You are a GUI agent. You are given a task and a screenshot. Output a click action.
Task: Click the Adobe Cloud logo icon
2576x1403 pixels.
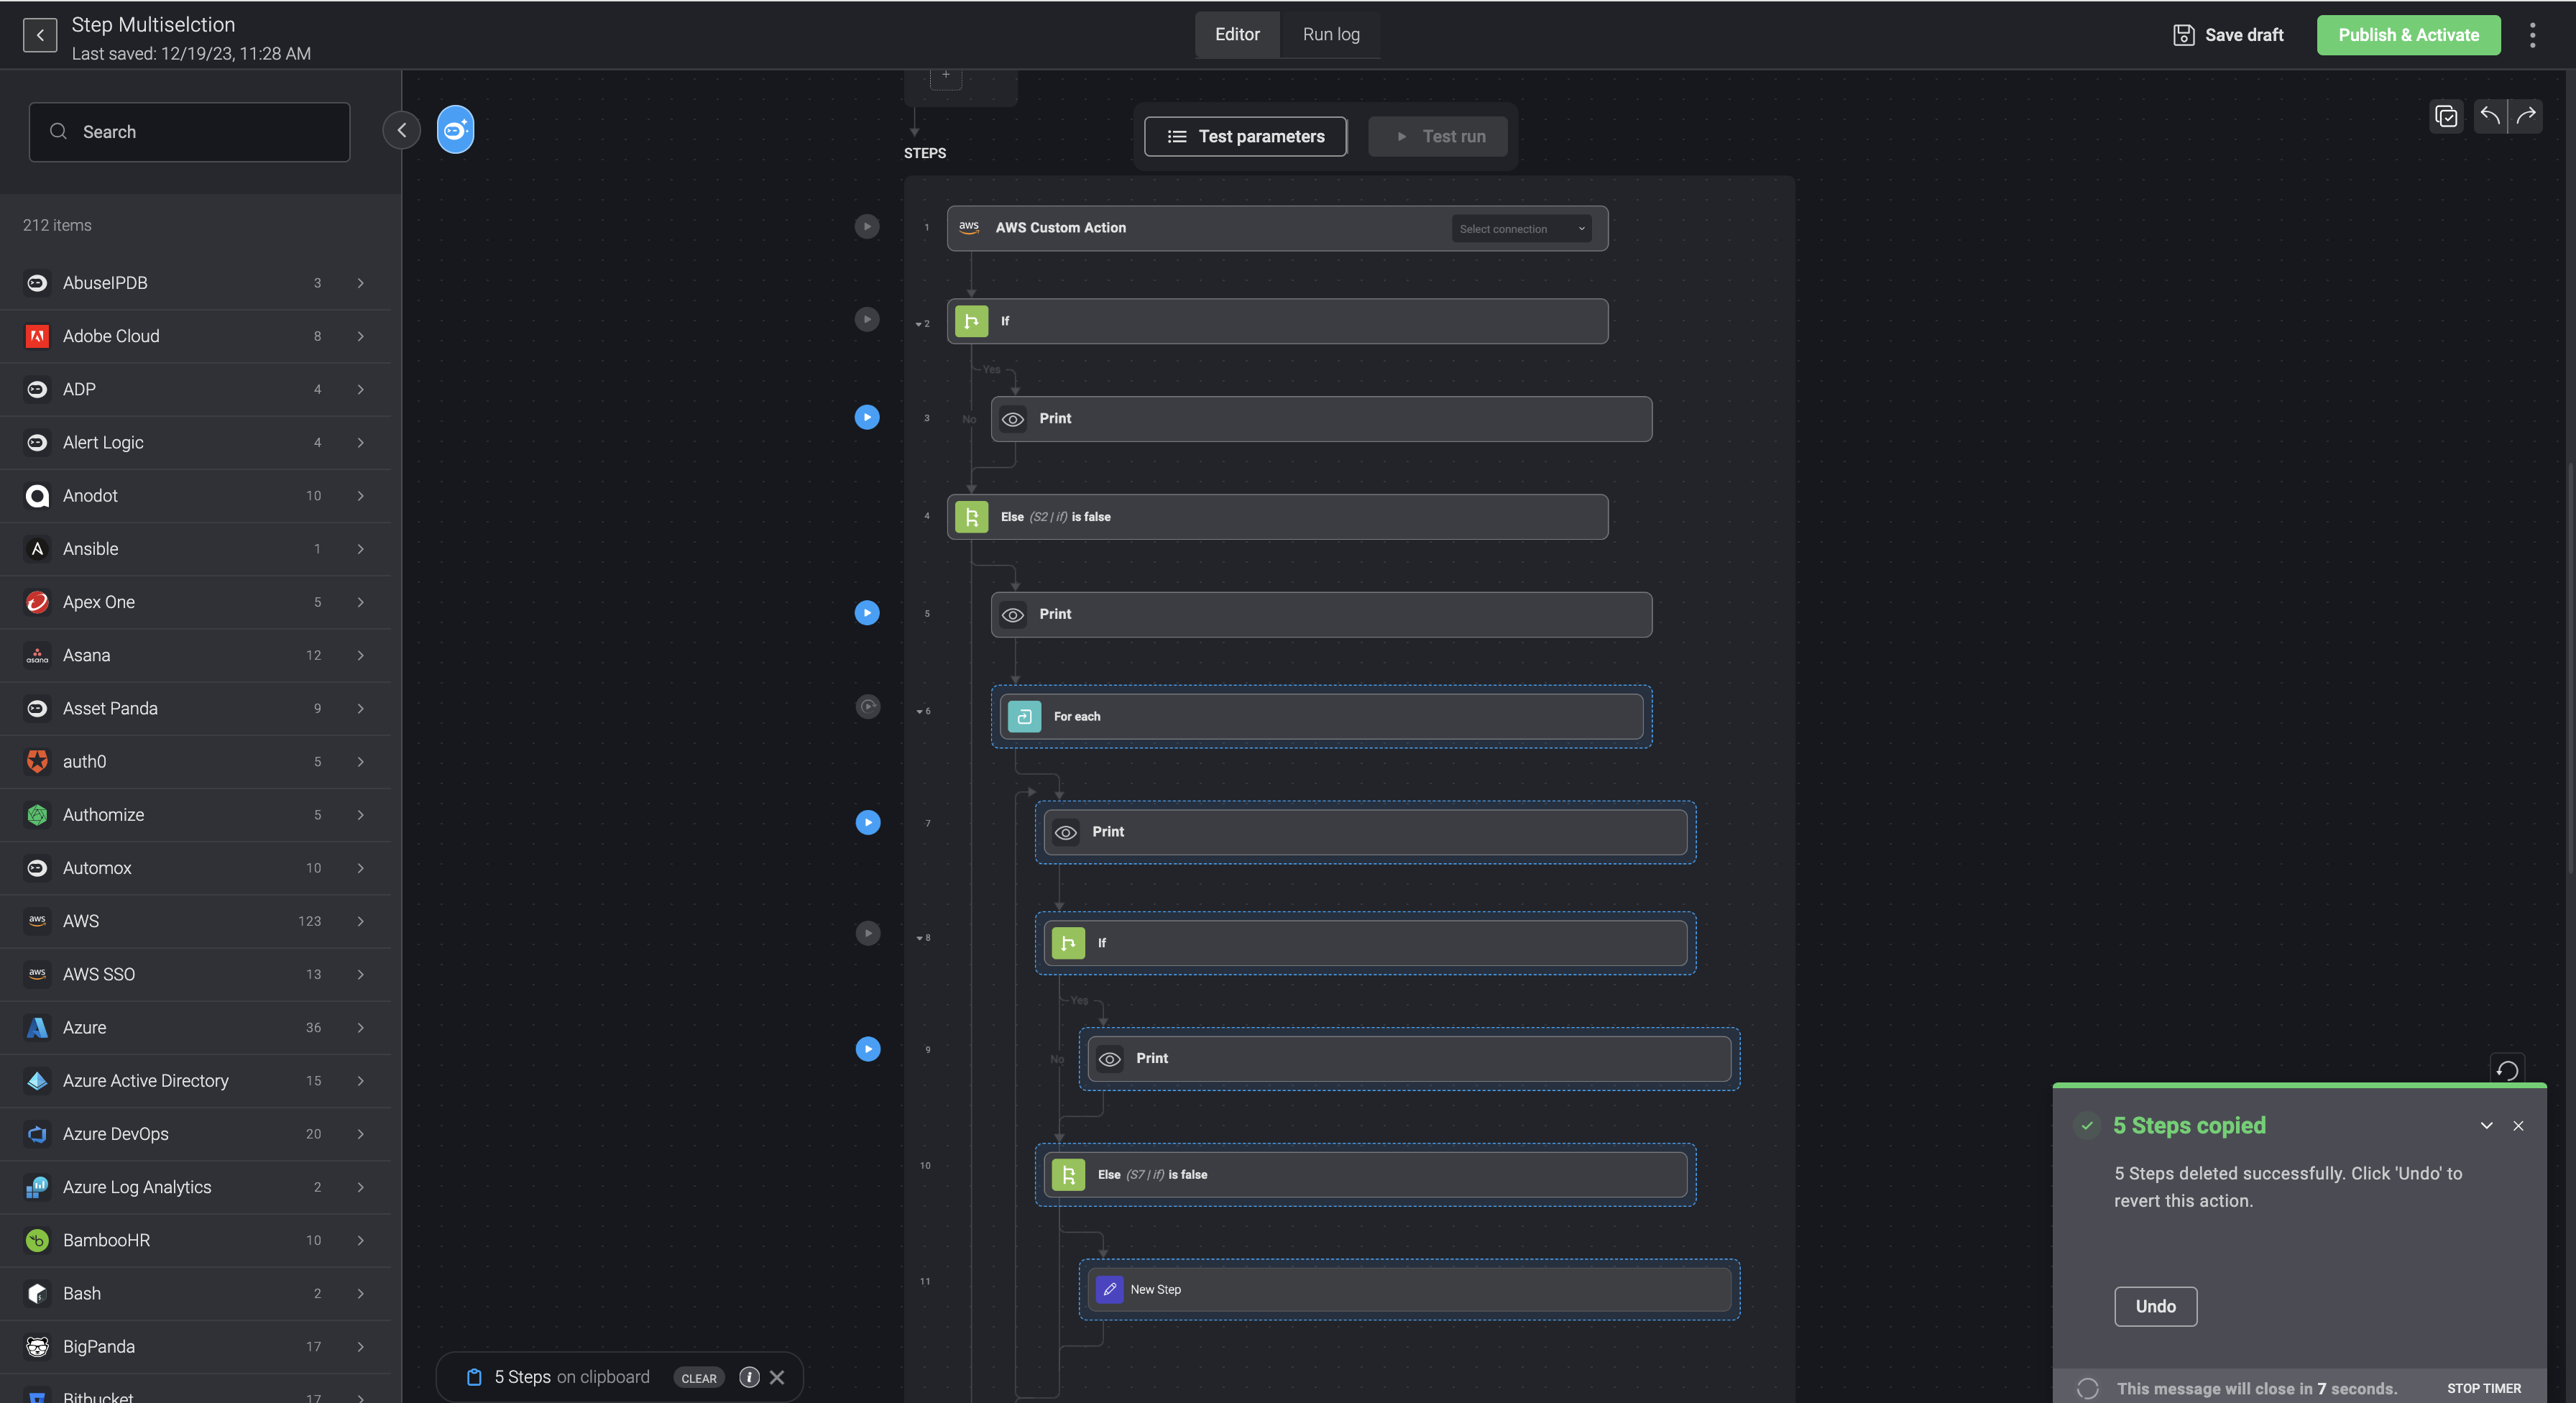(x=37, y=336)
